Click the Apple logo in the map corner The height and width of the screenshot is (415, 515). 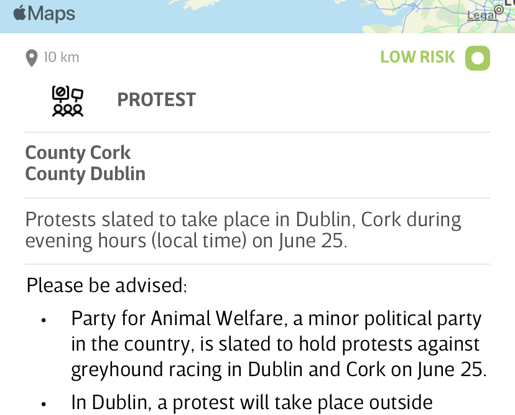(20, 13)
